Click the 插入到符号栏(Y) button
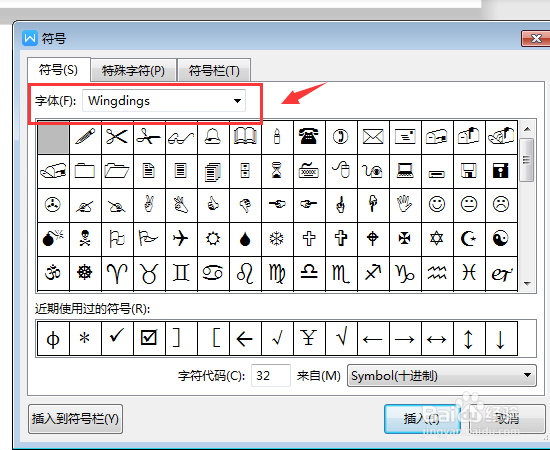This screenshot has height=450, width=550. pyautogui.click(x=75, y=419)
